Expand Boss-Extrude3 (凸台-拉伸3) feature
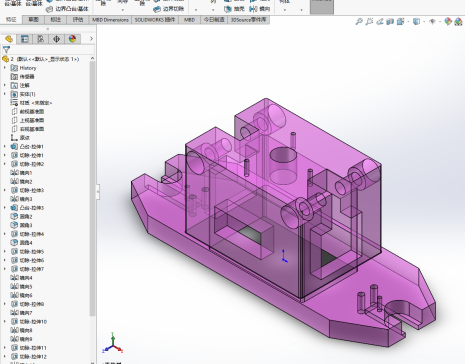465x364 pixels. 5,208
